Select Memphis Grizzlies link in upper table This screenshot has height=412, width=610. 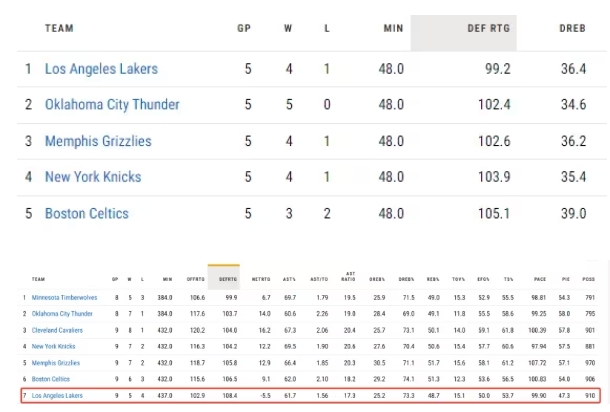[98, 141]
